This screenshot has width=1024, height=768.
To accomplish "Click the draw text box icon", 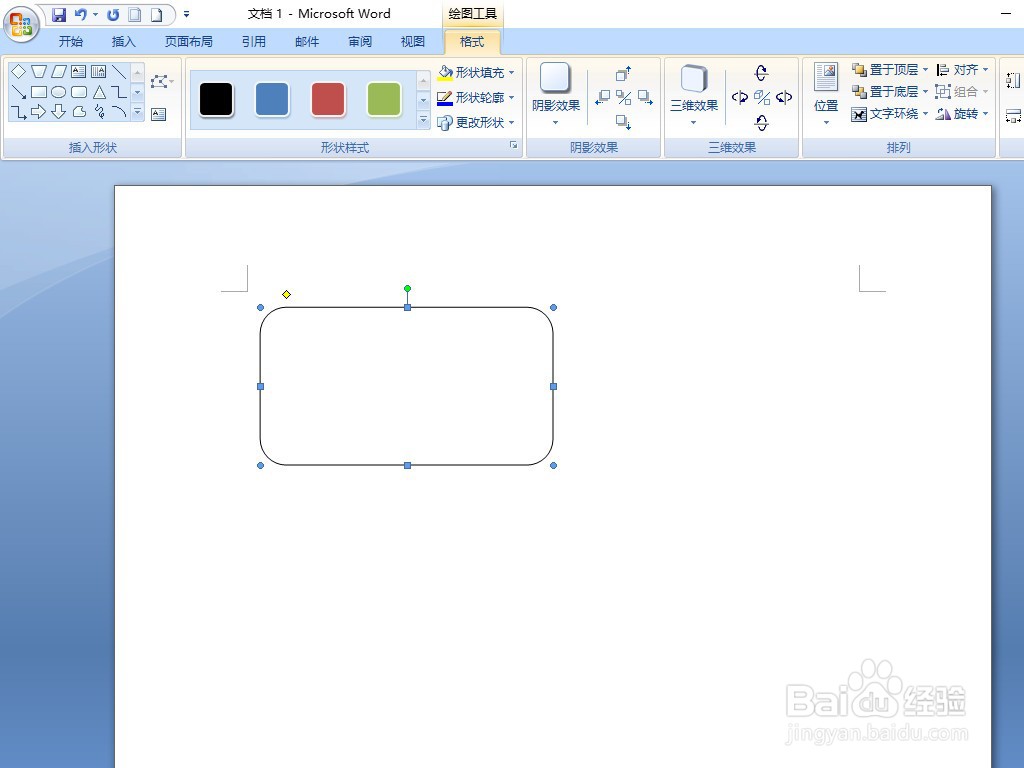I will click(x=159, y=114).
